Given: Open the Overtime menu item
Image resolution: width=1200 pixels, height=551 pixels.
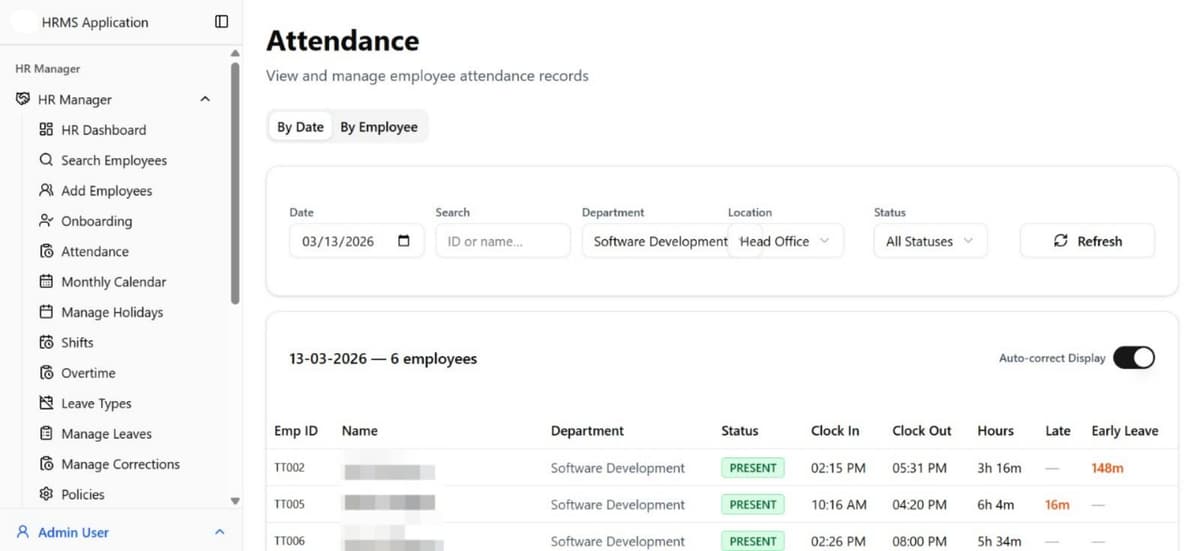Looking at the screenshot, I should click(88, 373).
